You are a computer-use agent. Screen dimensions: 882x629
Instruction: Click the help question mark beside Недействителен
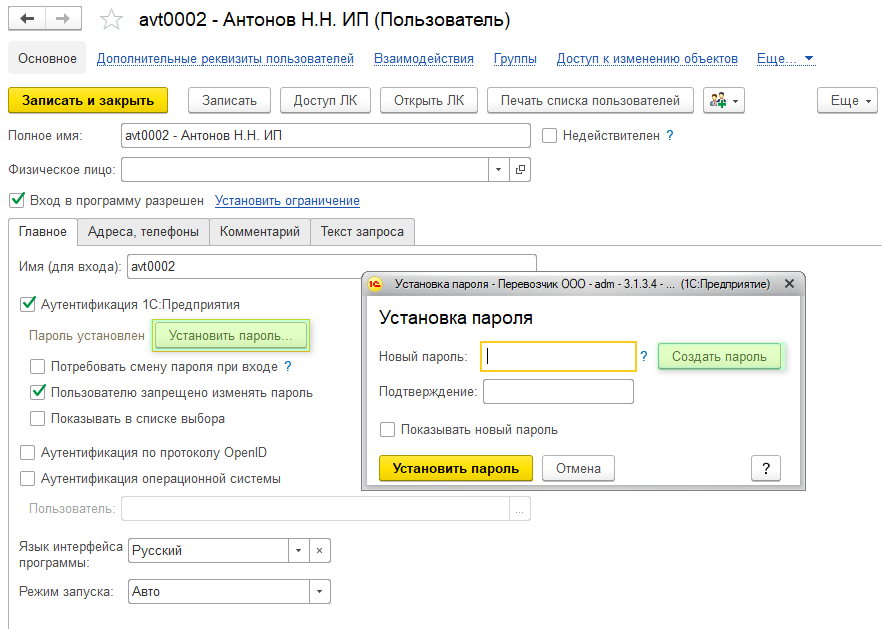670,135
